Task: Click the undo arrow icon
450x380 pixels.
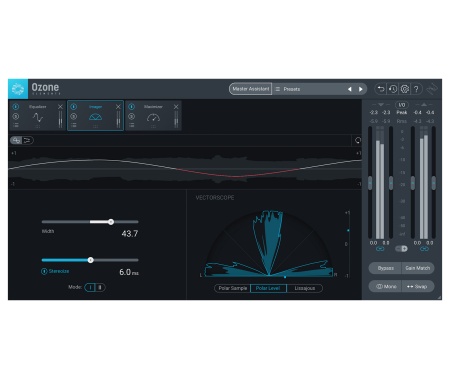Action: click(381, 89)
